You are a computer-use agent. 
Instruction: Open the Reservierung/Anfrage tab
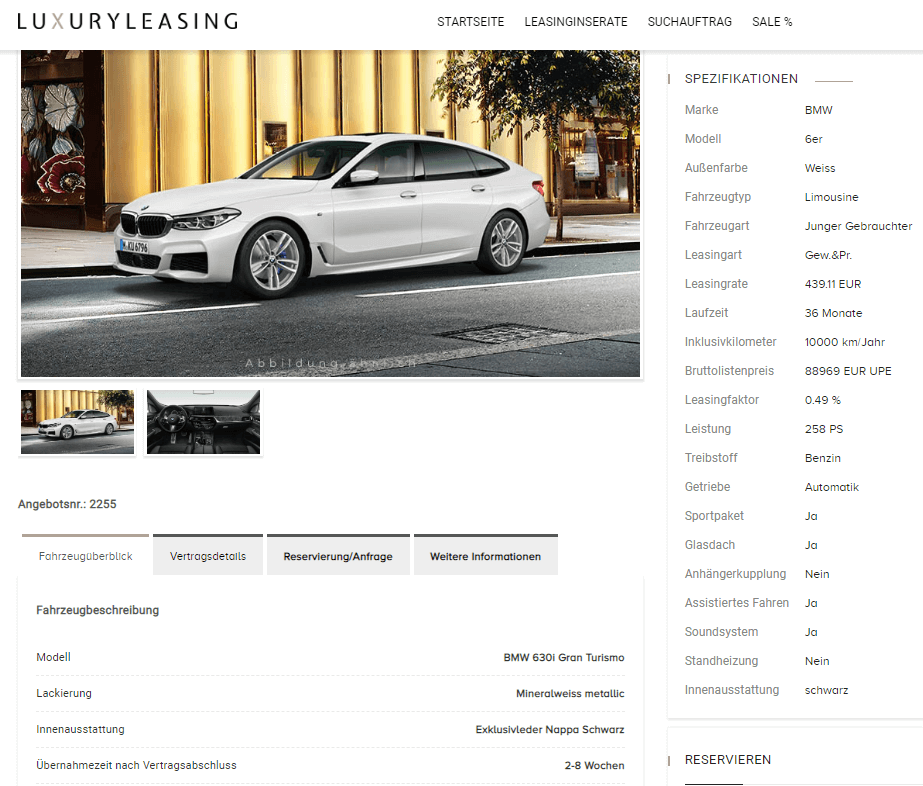(x=338, y=555)
